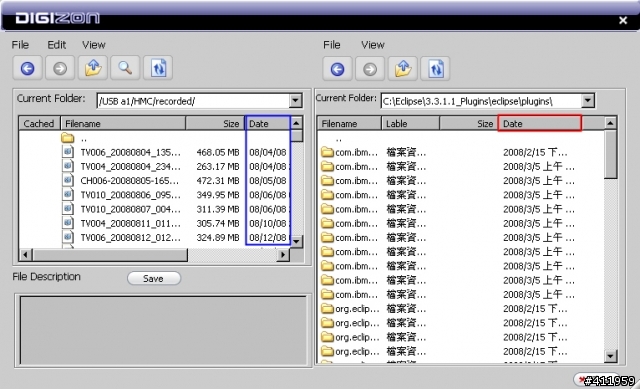Open the Edit menu
This screenshot has height=389, width=640.
point(56,44)
